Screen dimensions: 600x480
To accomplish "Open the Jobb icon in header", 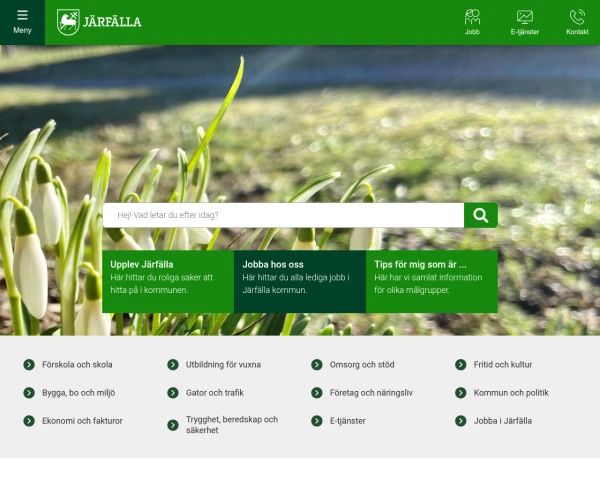I will (472, 17).
